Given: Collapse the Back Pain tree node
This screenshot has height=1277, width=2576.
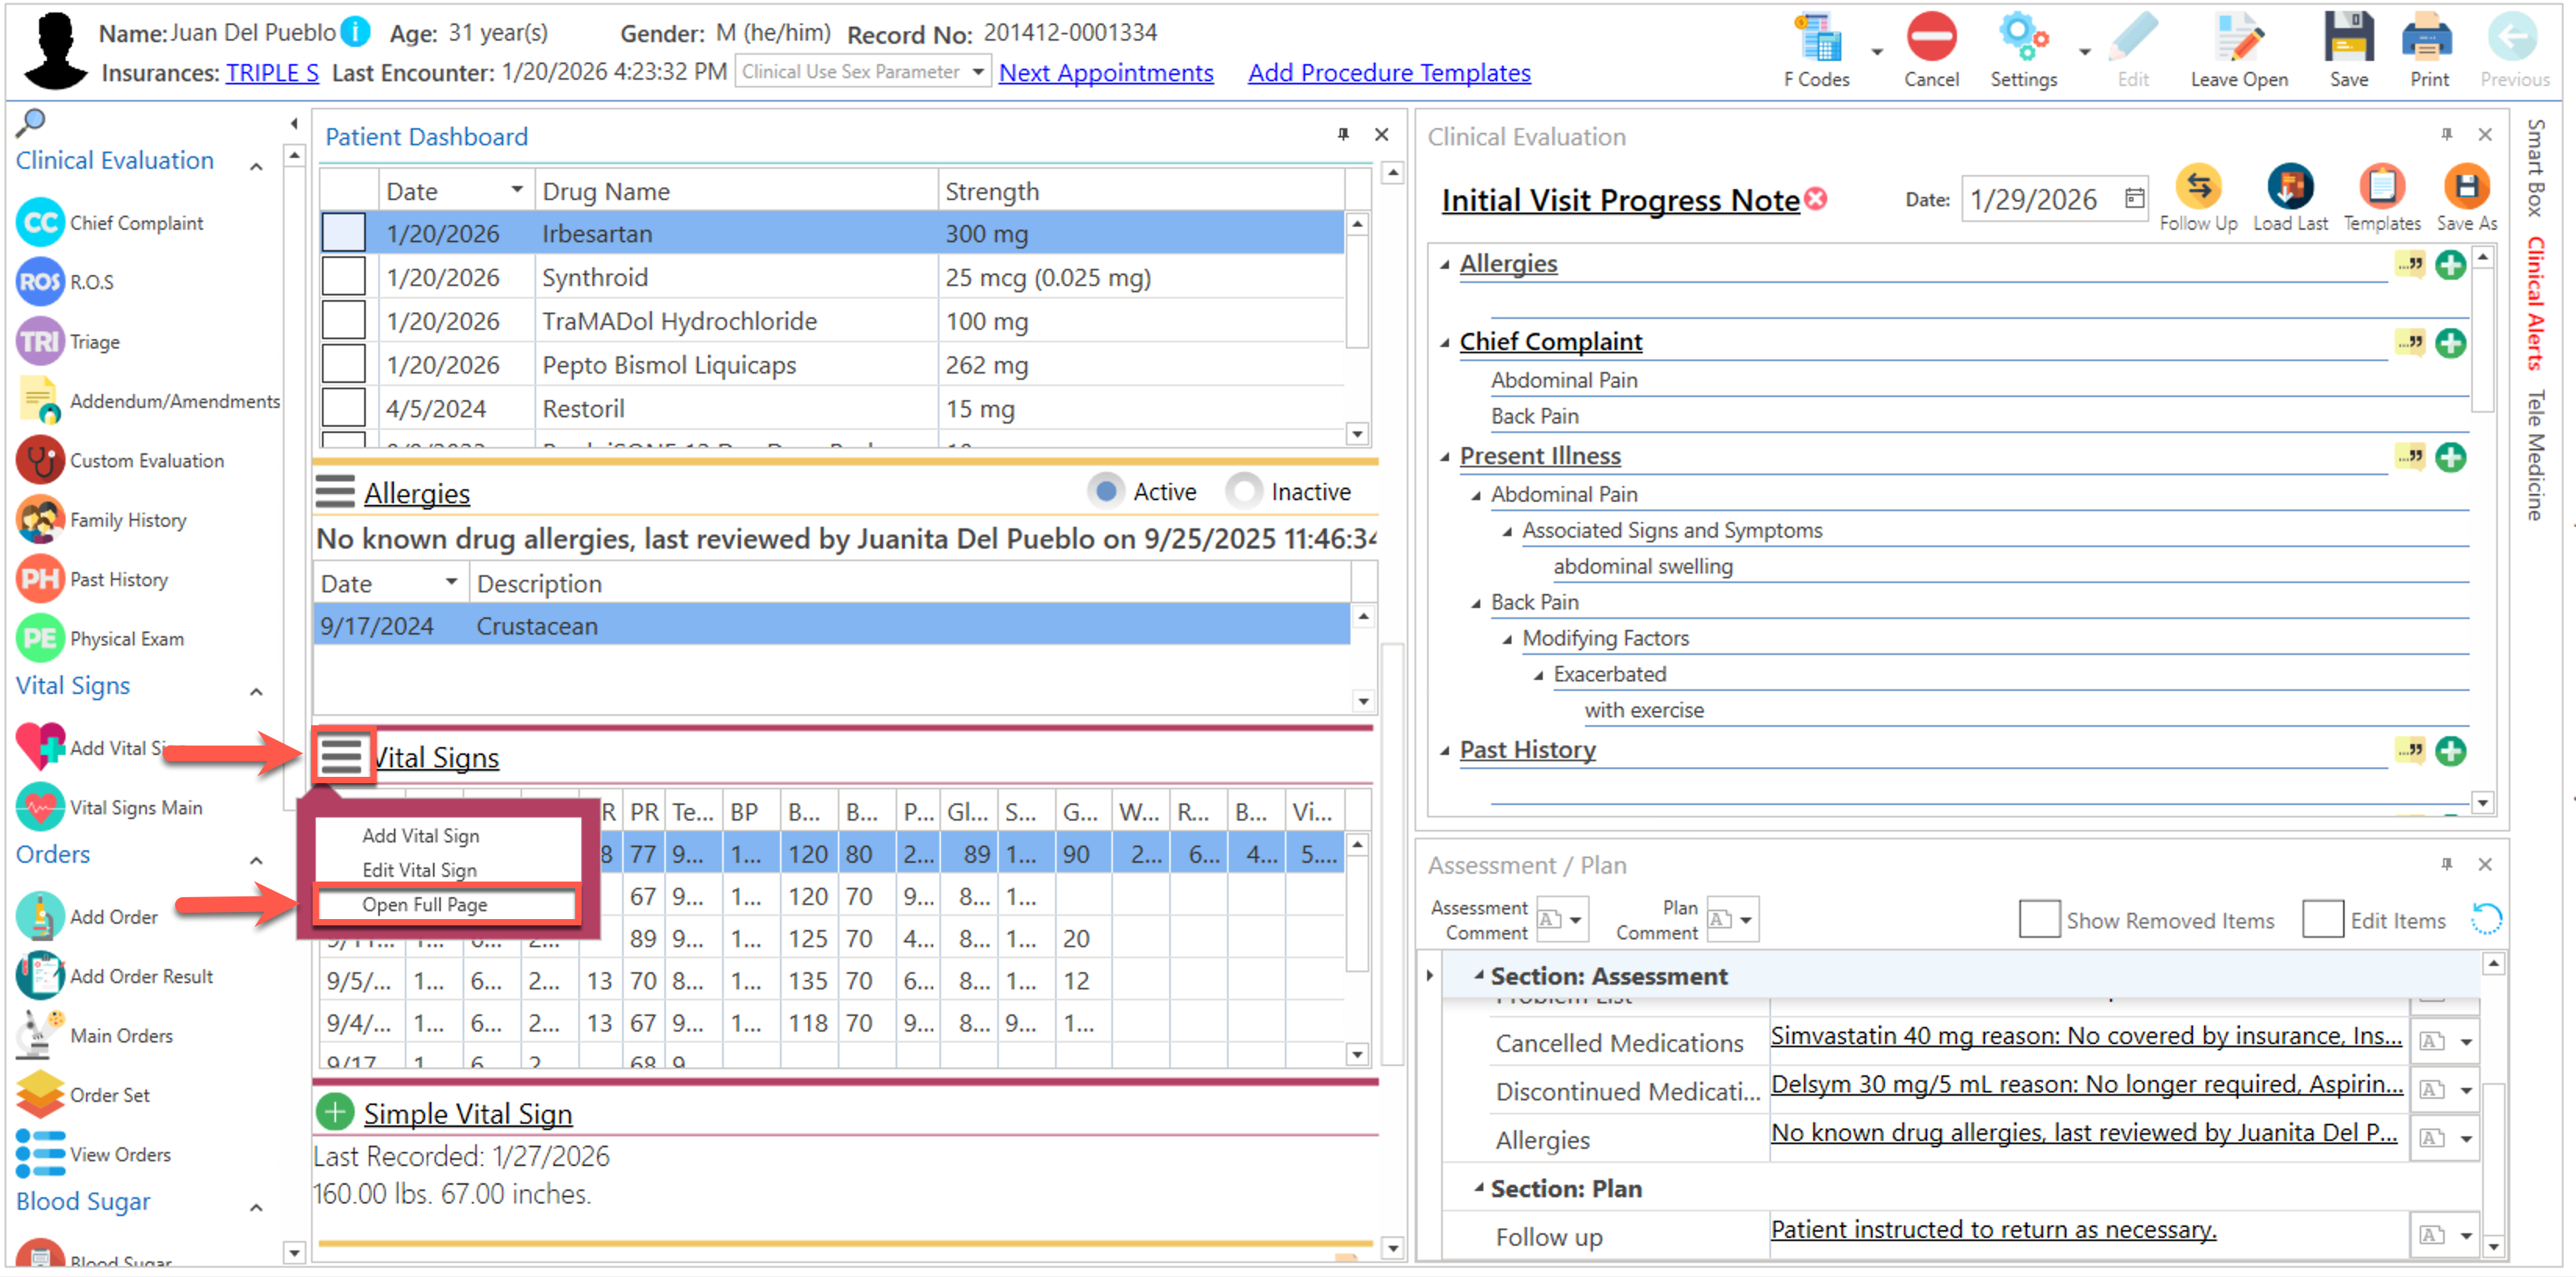Looking at the screenshot, I should [1475, 603].
